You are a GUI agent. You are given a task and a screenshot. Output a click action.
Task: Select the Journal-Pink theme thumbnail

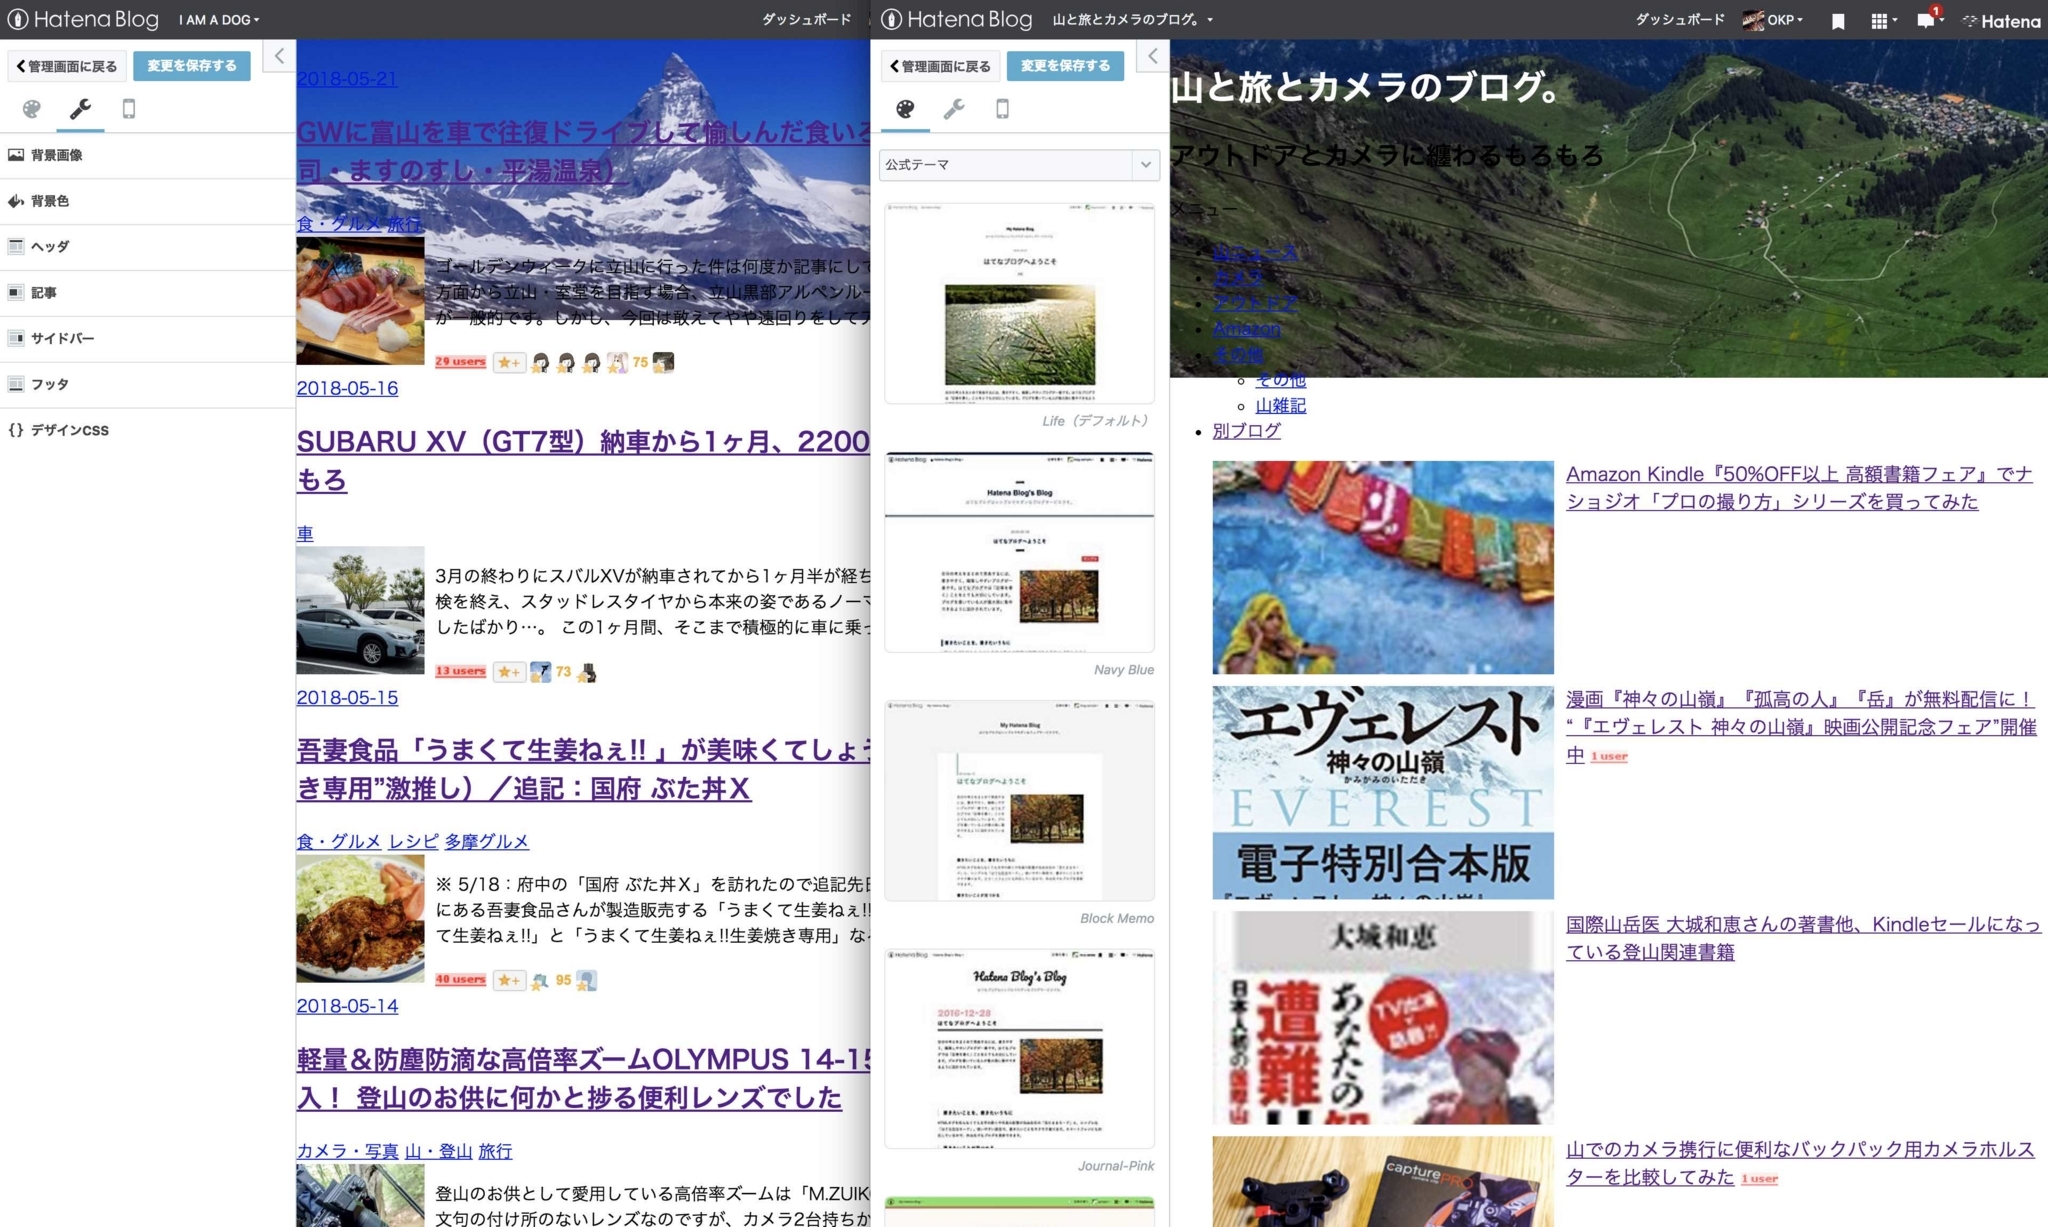click(1019, 1049)
